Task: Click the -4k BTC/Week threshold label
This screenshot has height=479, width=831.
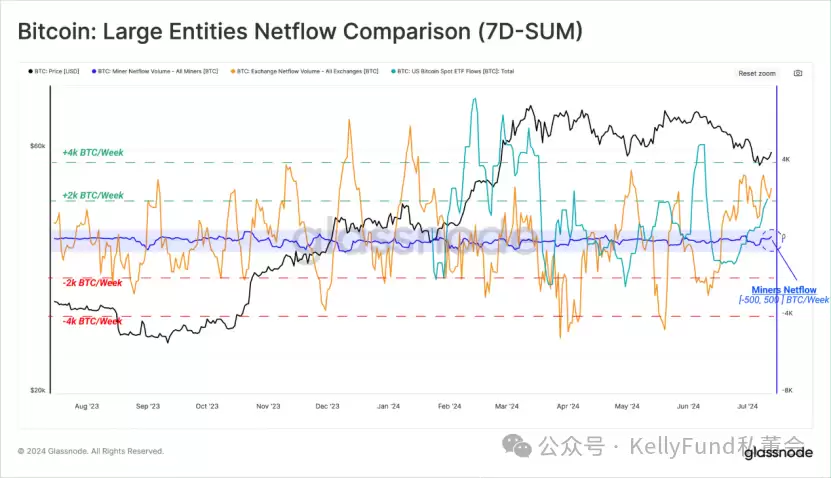Action: (92, 321)
